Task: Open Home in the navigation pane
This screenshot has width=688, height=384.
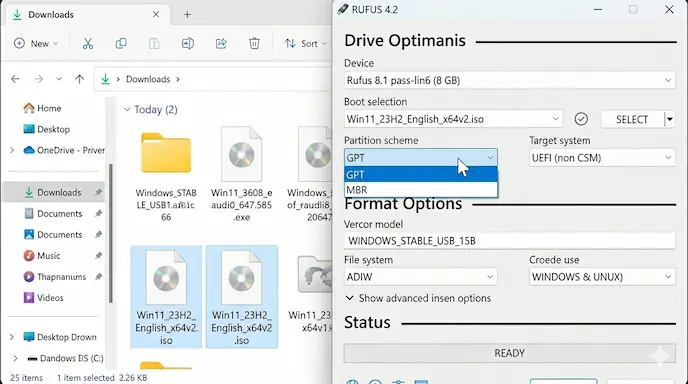Action: 43,108
